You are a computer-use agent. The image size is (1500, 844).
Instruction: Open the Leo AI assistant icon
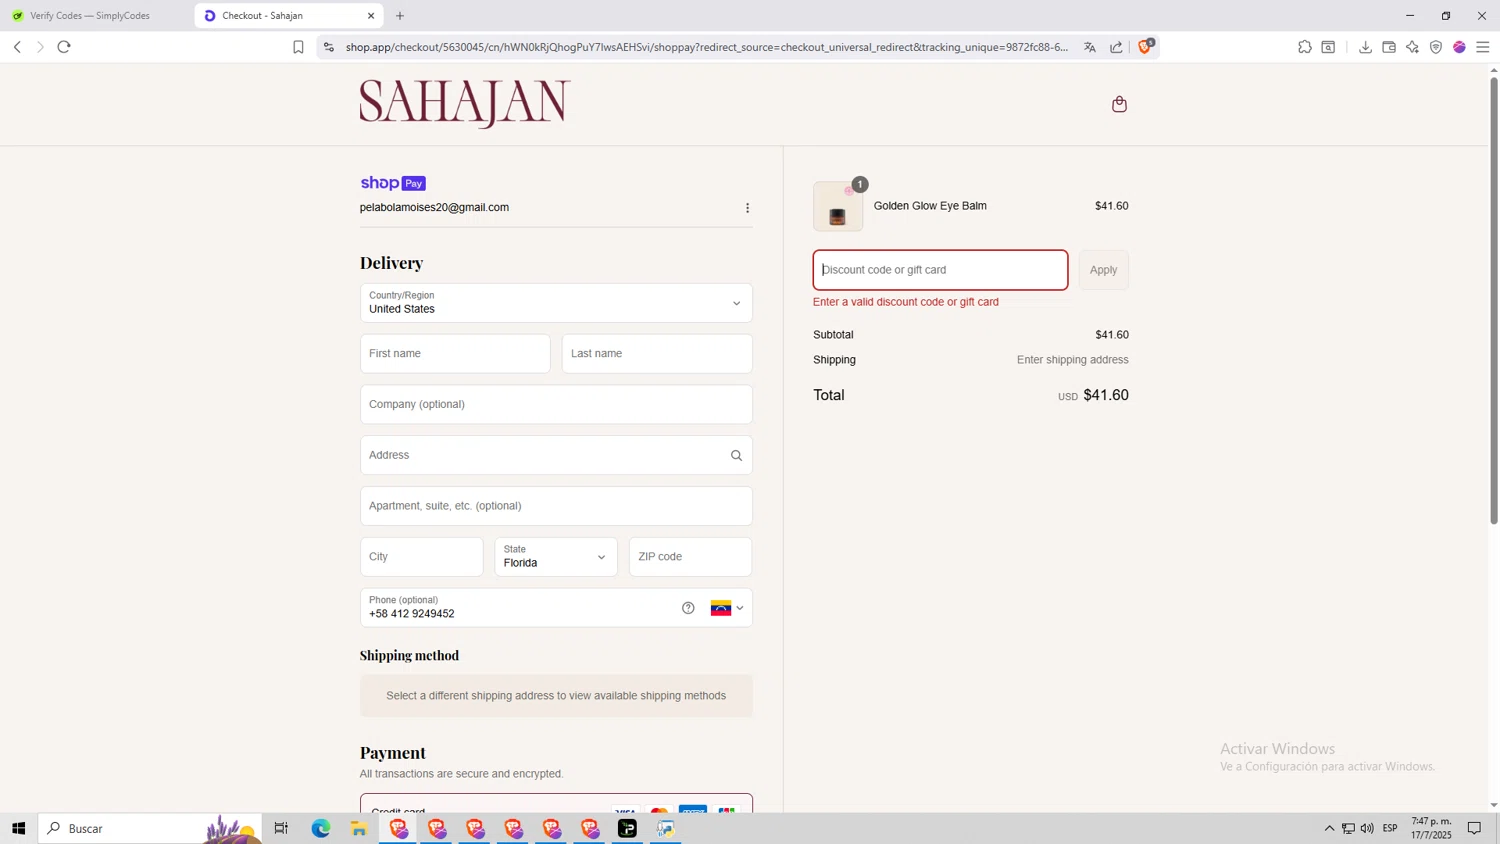1412,47
